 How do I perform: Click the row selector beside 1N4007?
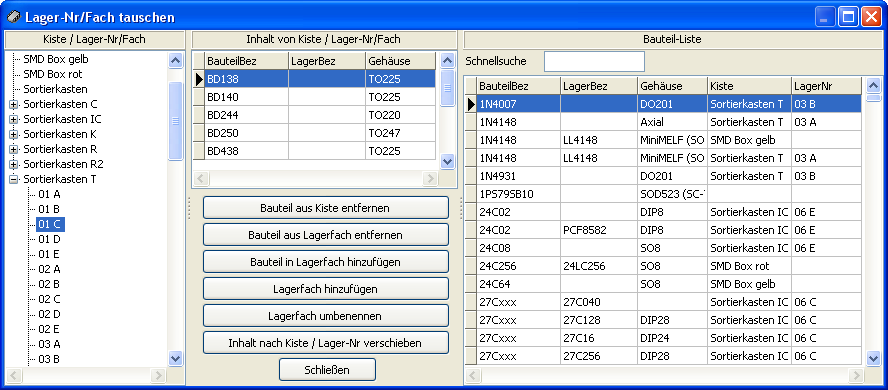click(471, 104)
